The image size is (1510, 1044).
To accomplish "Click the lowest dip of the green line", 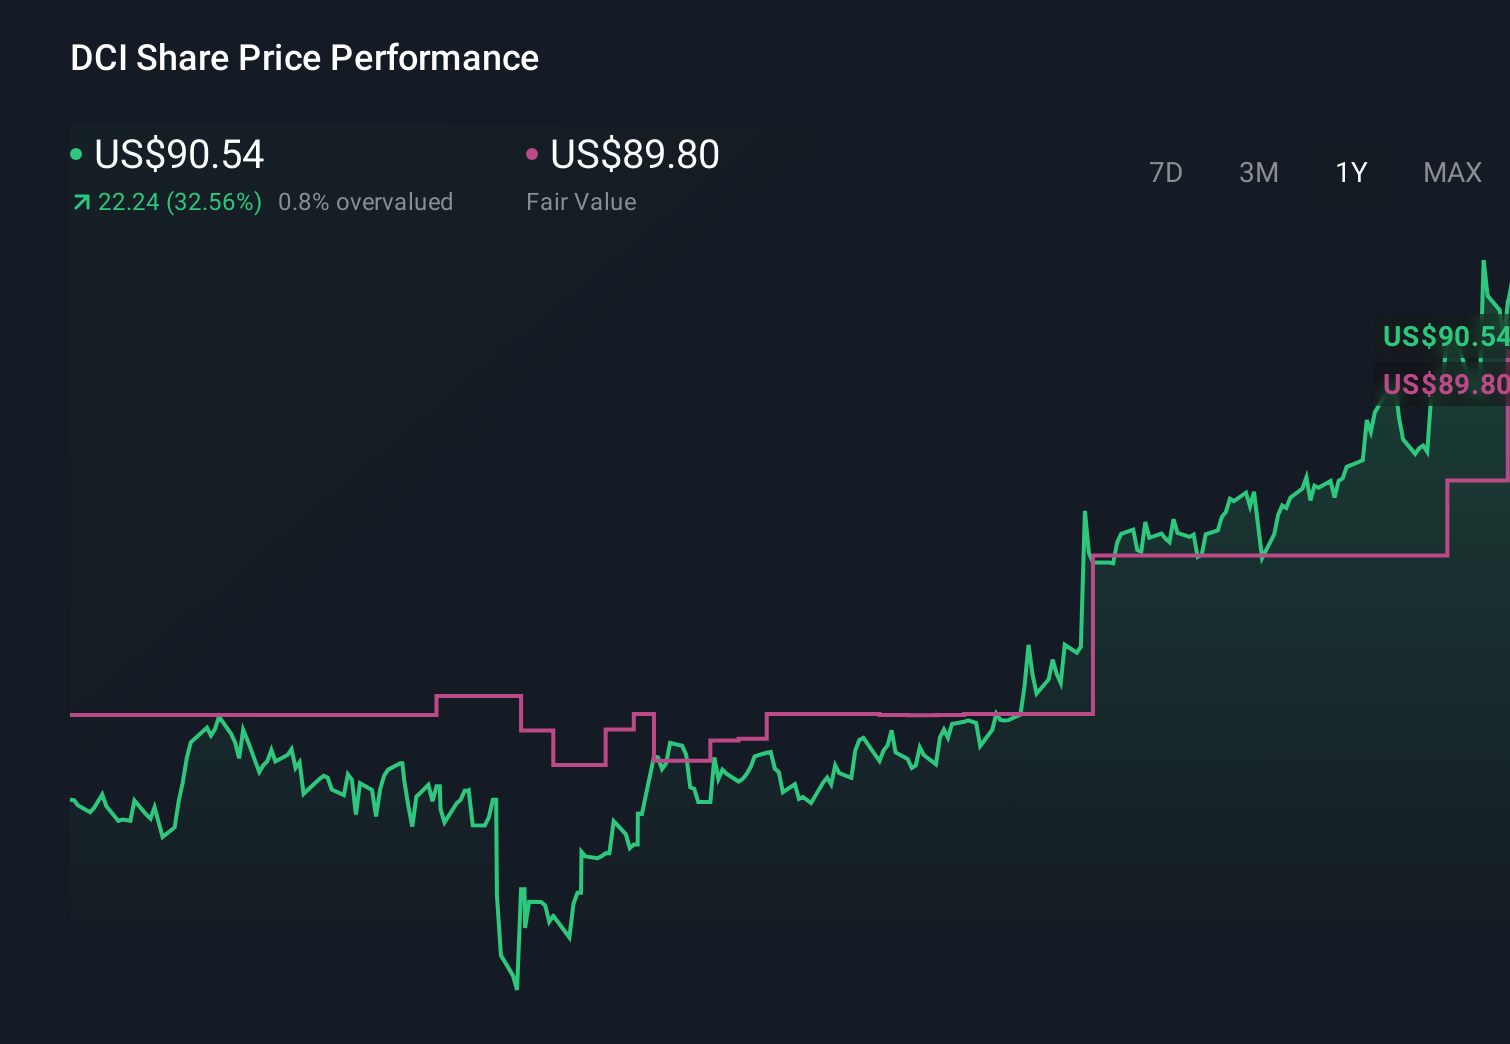I will [515, 988].
